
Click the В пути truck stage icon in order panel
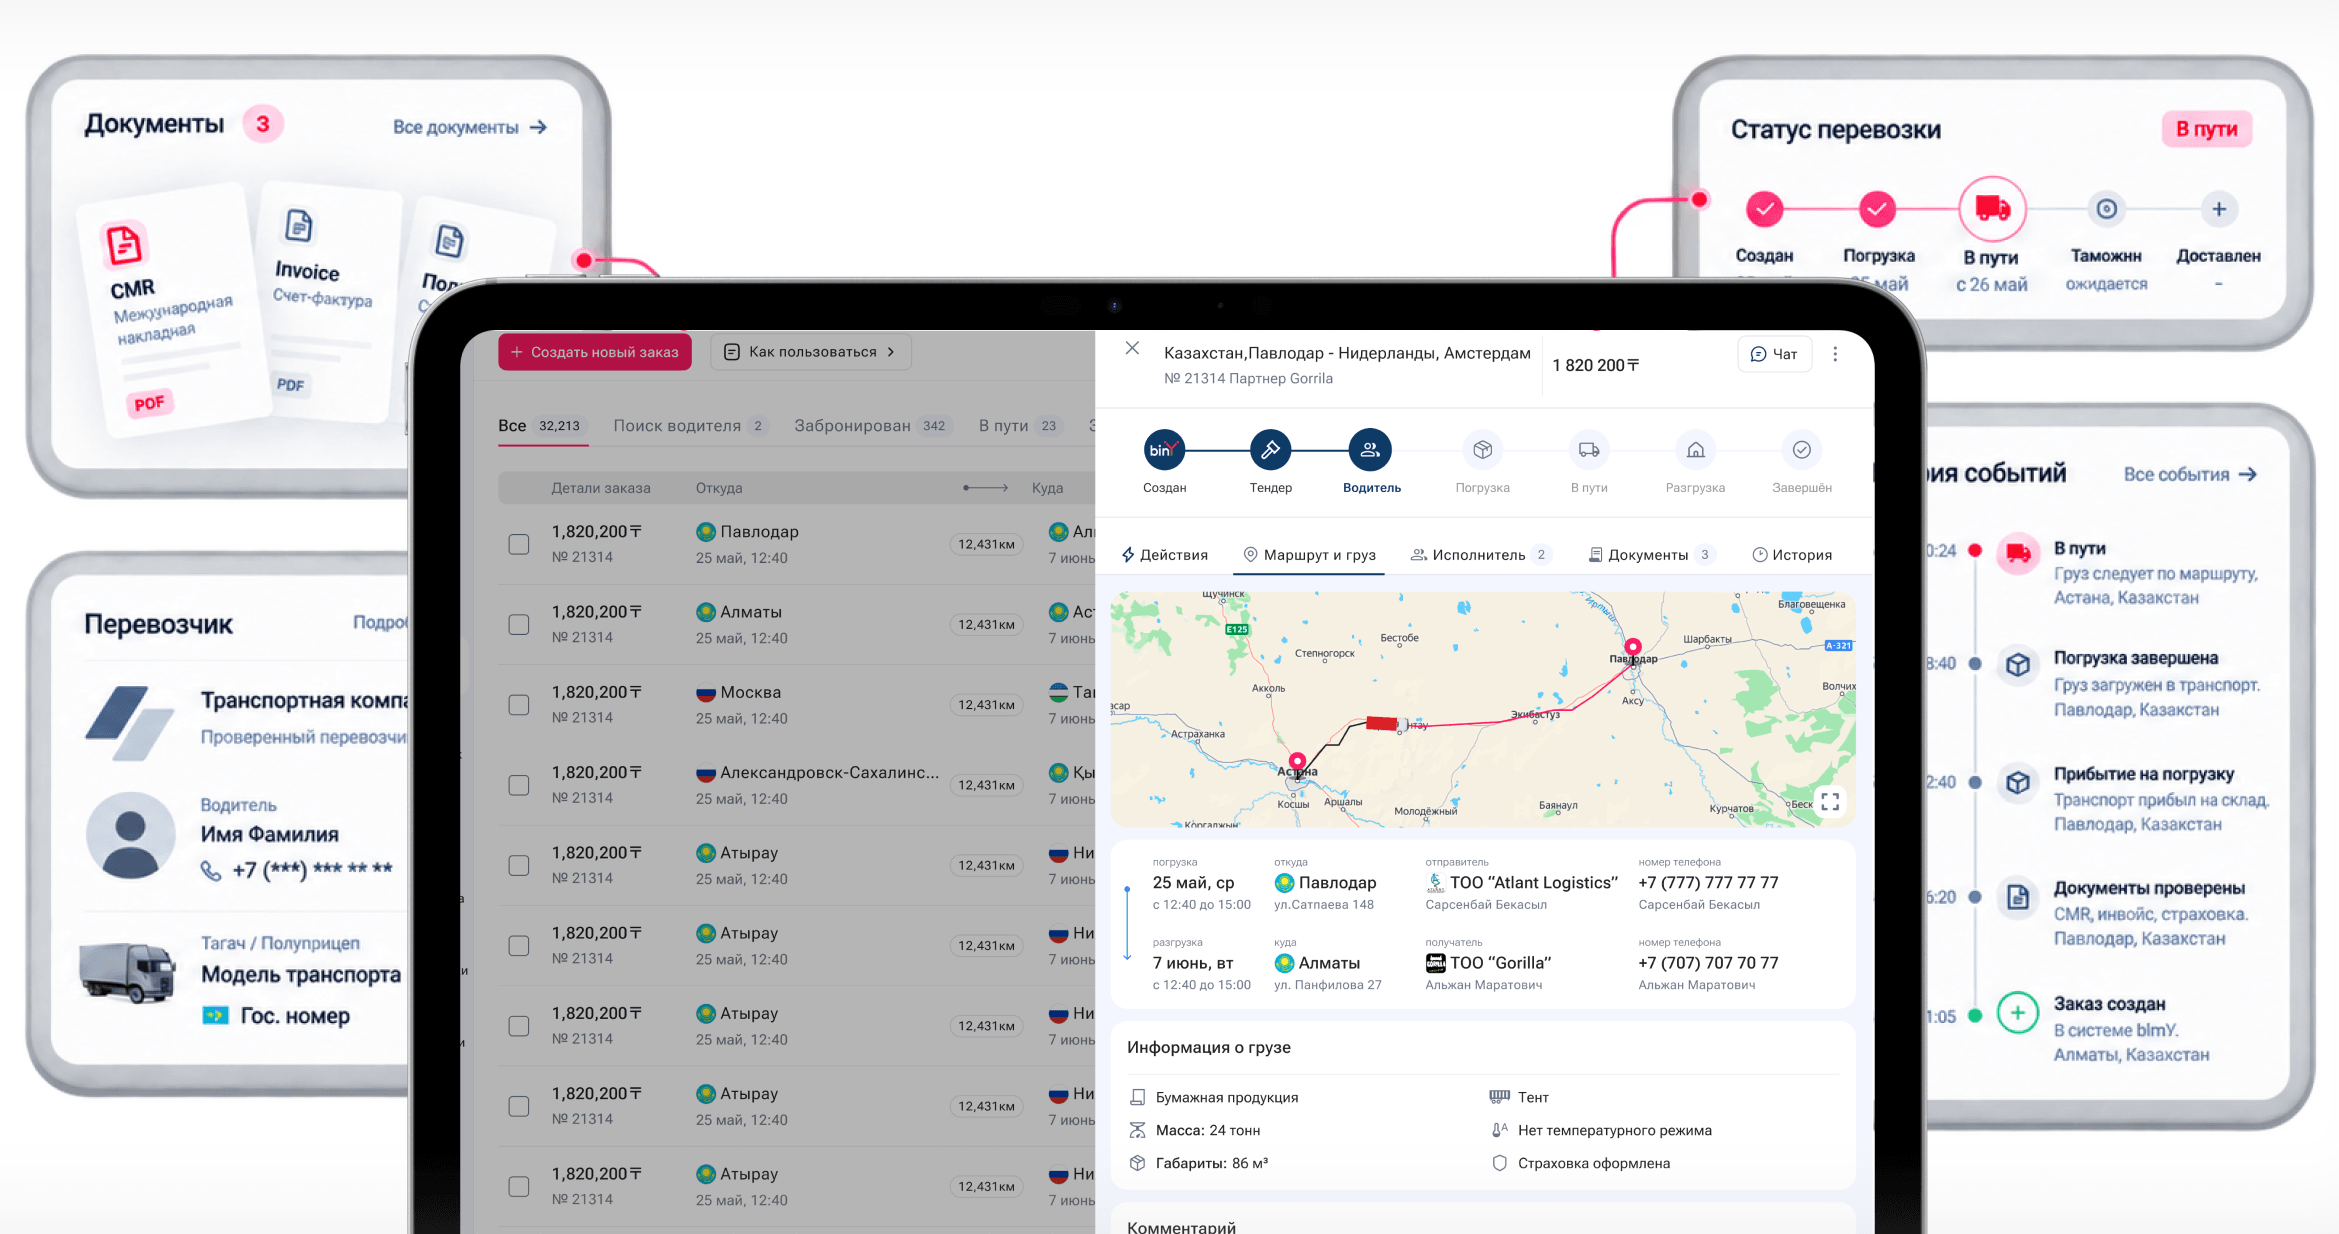point(1588,450)
